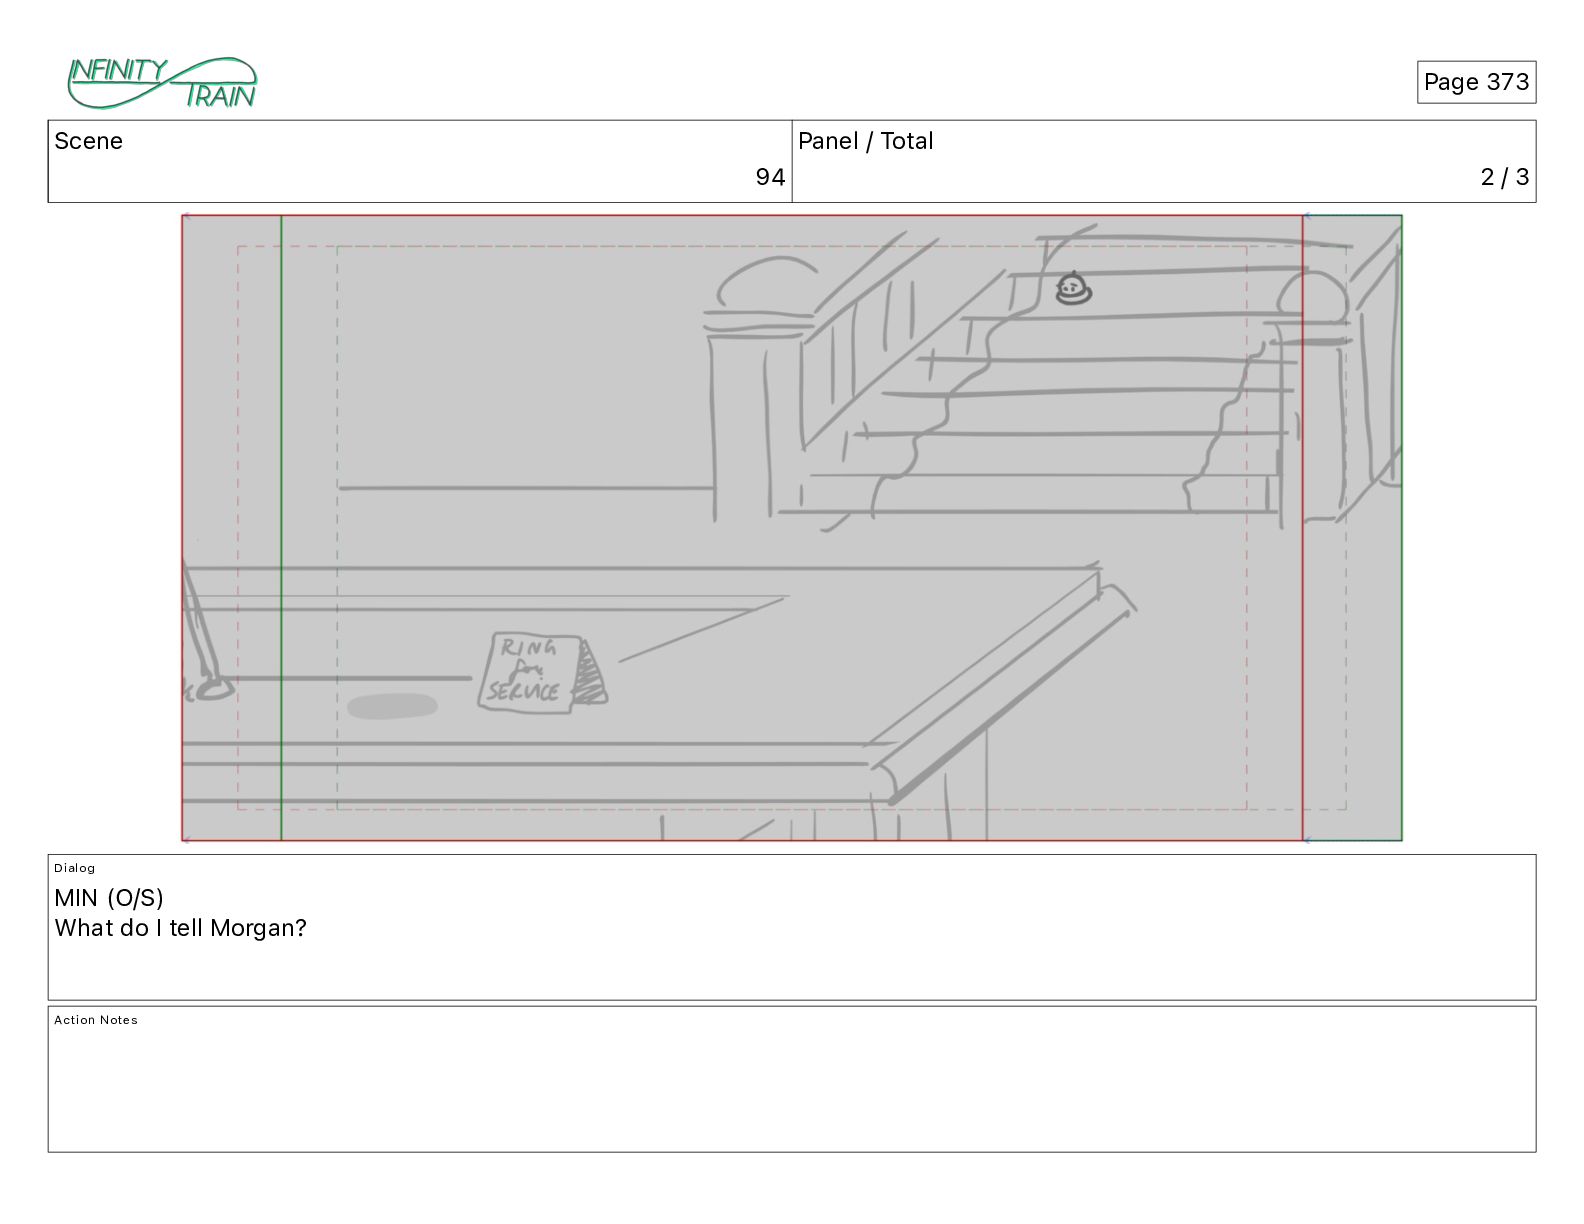The height and width of the screenshot is (1224, 1584).
Task: Click the panel count 2 / 3
Action: pyautogui.click(x=1505, y=177)
